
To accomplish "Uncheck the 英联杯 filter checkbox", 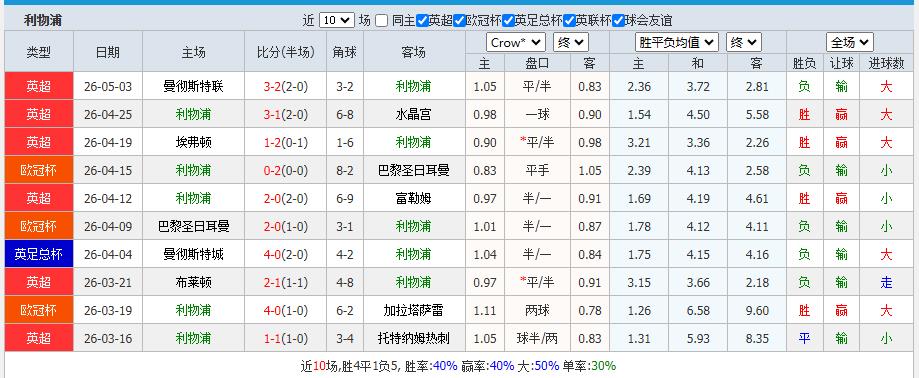I will [569, 21].
